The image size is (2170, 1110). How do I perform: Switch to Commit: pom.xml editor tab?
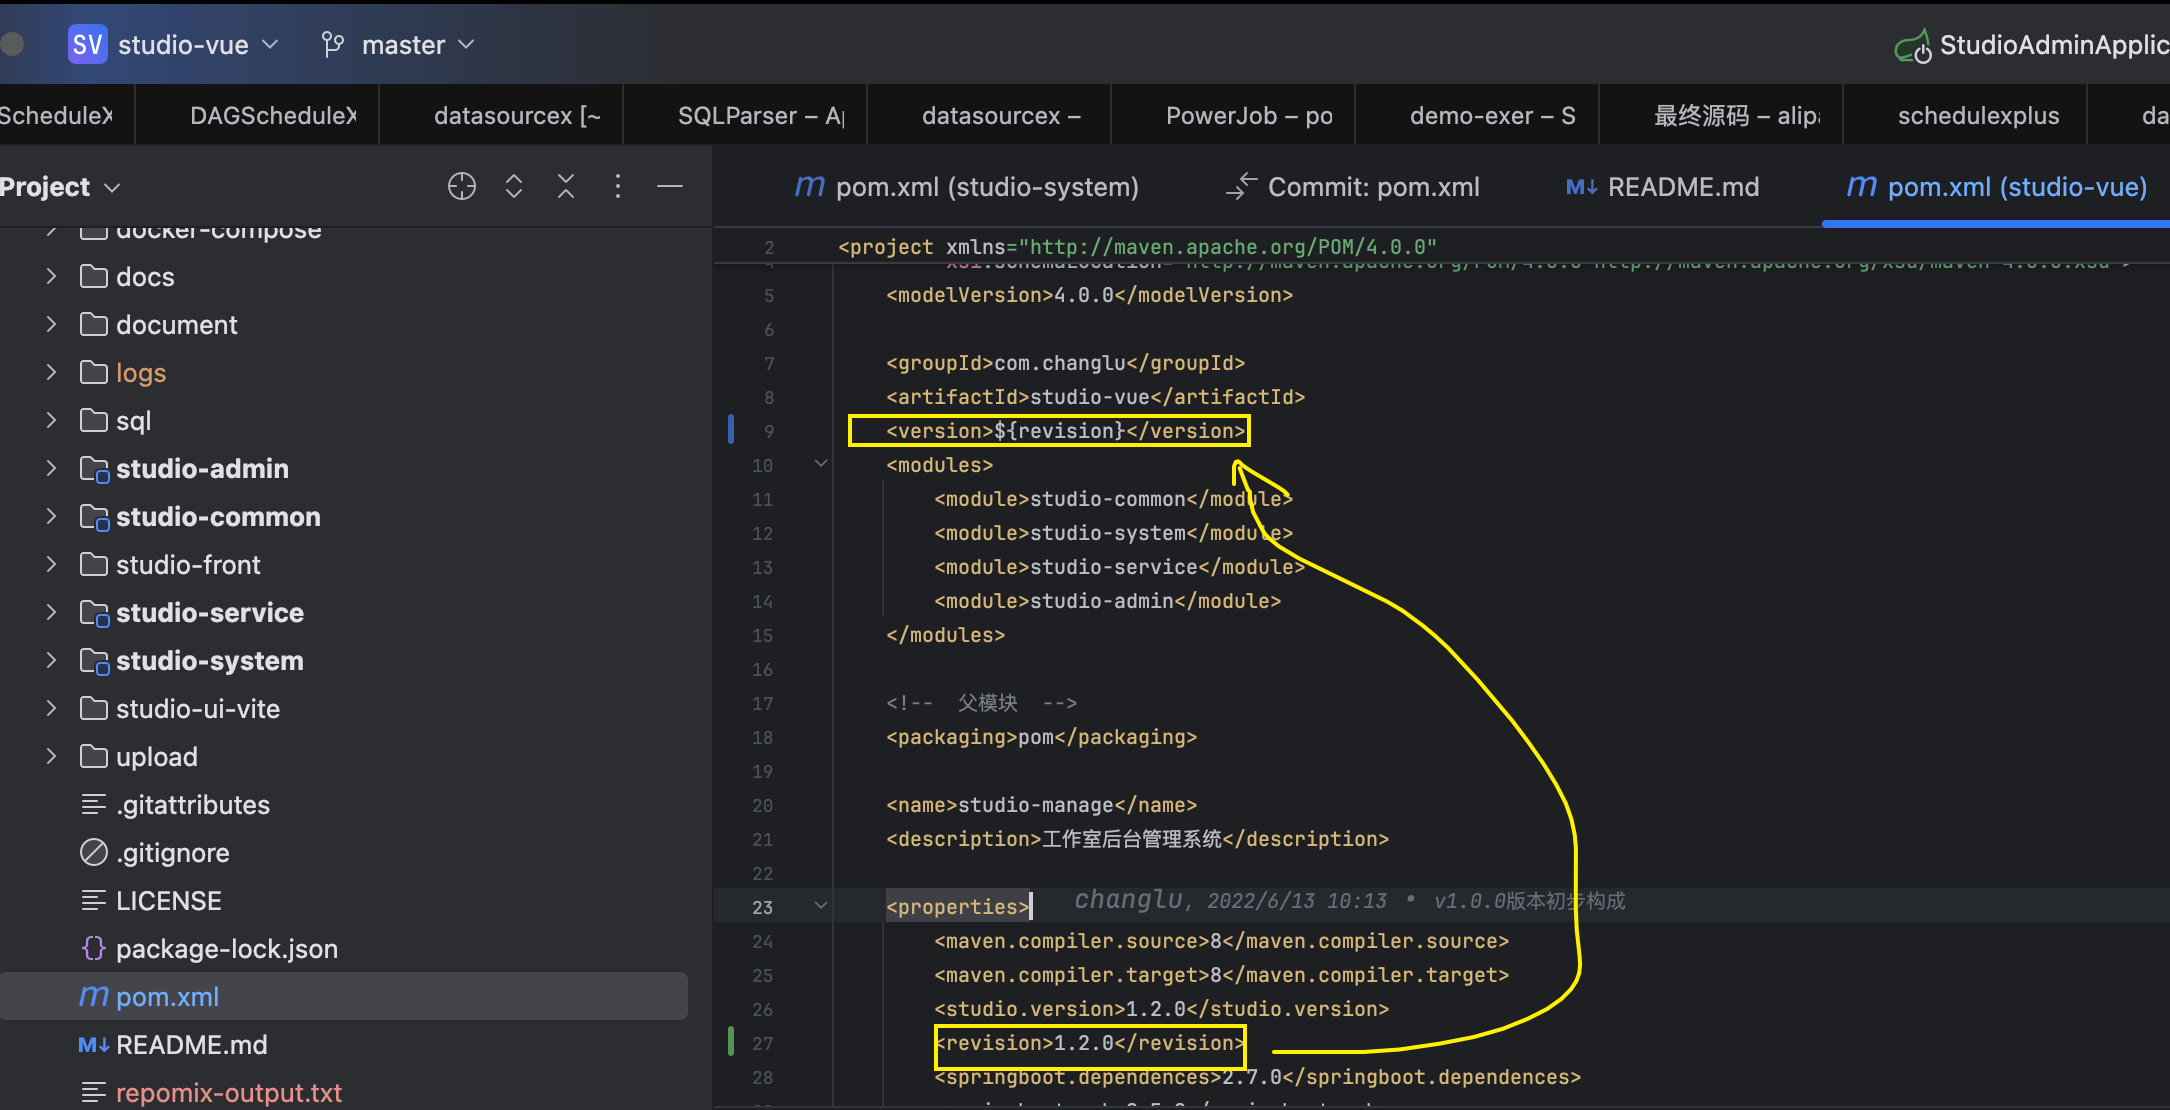1353,187
